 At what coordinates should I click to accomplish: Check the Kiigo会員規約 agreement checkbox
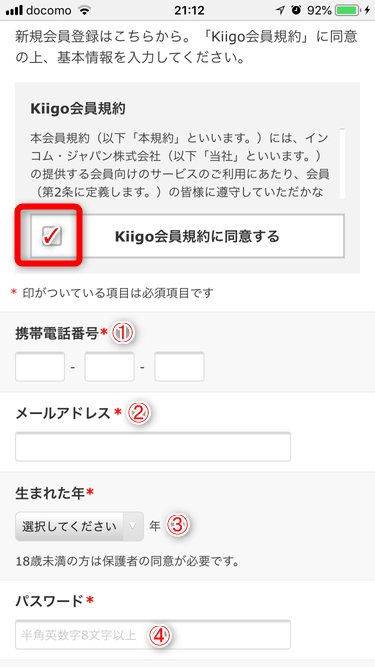(52, 236)
